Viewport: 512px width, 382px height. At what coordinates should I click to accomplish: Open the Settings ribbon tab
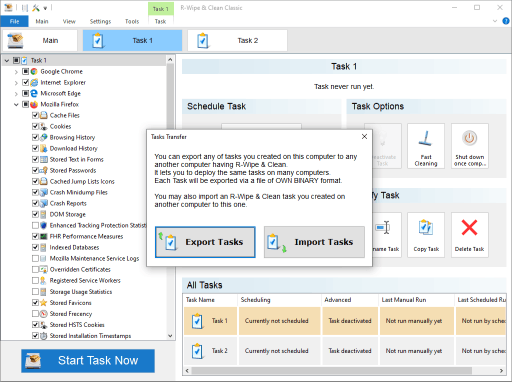coord(100,21)
